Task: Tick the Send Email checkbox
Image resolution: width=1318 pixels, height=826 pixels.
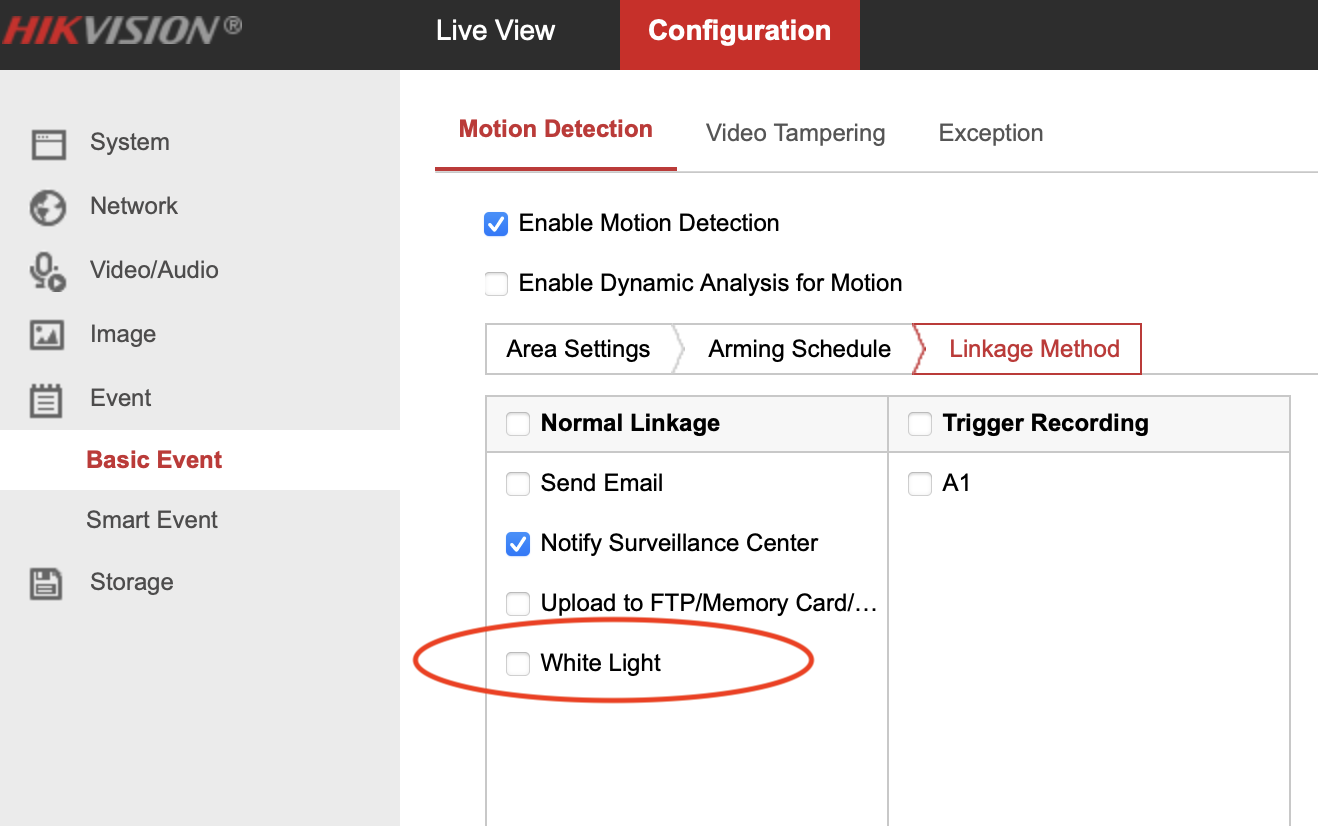Action: point(518,484)
